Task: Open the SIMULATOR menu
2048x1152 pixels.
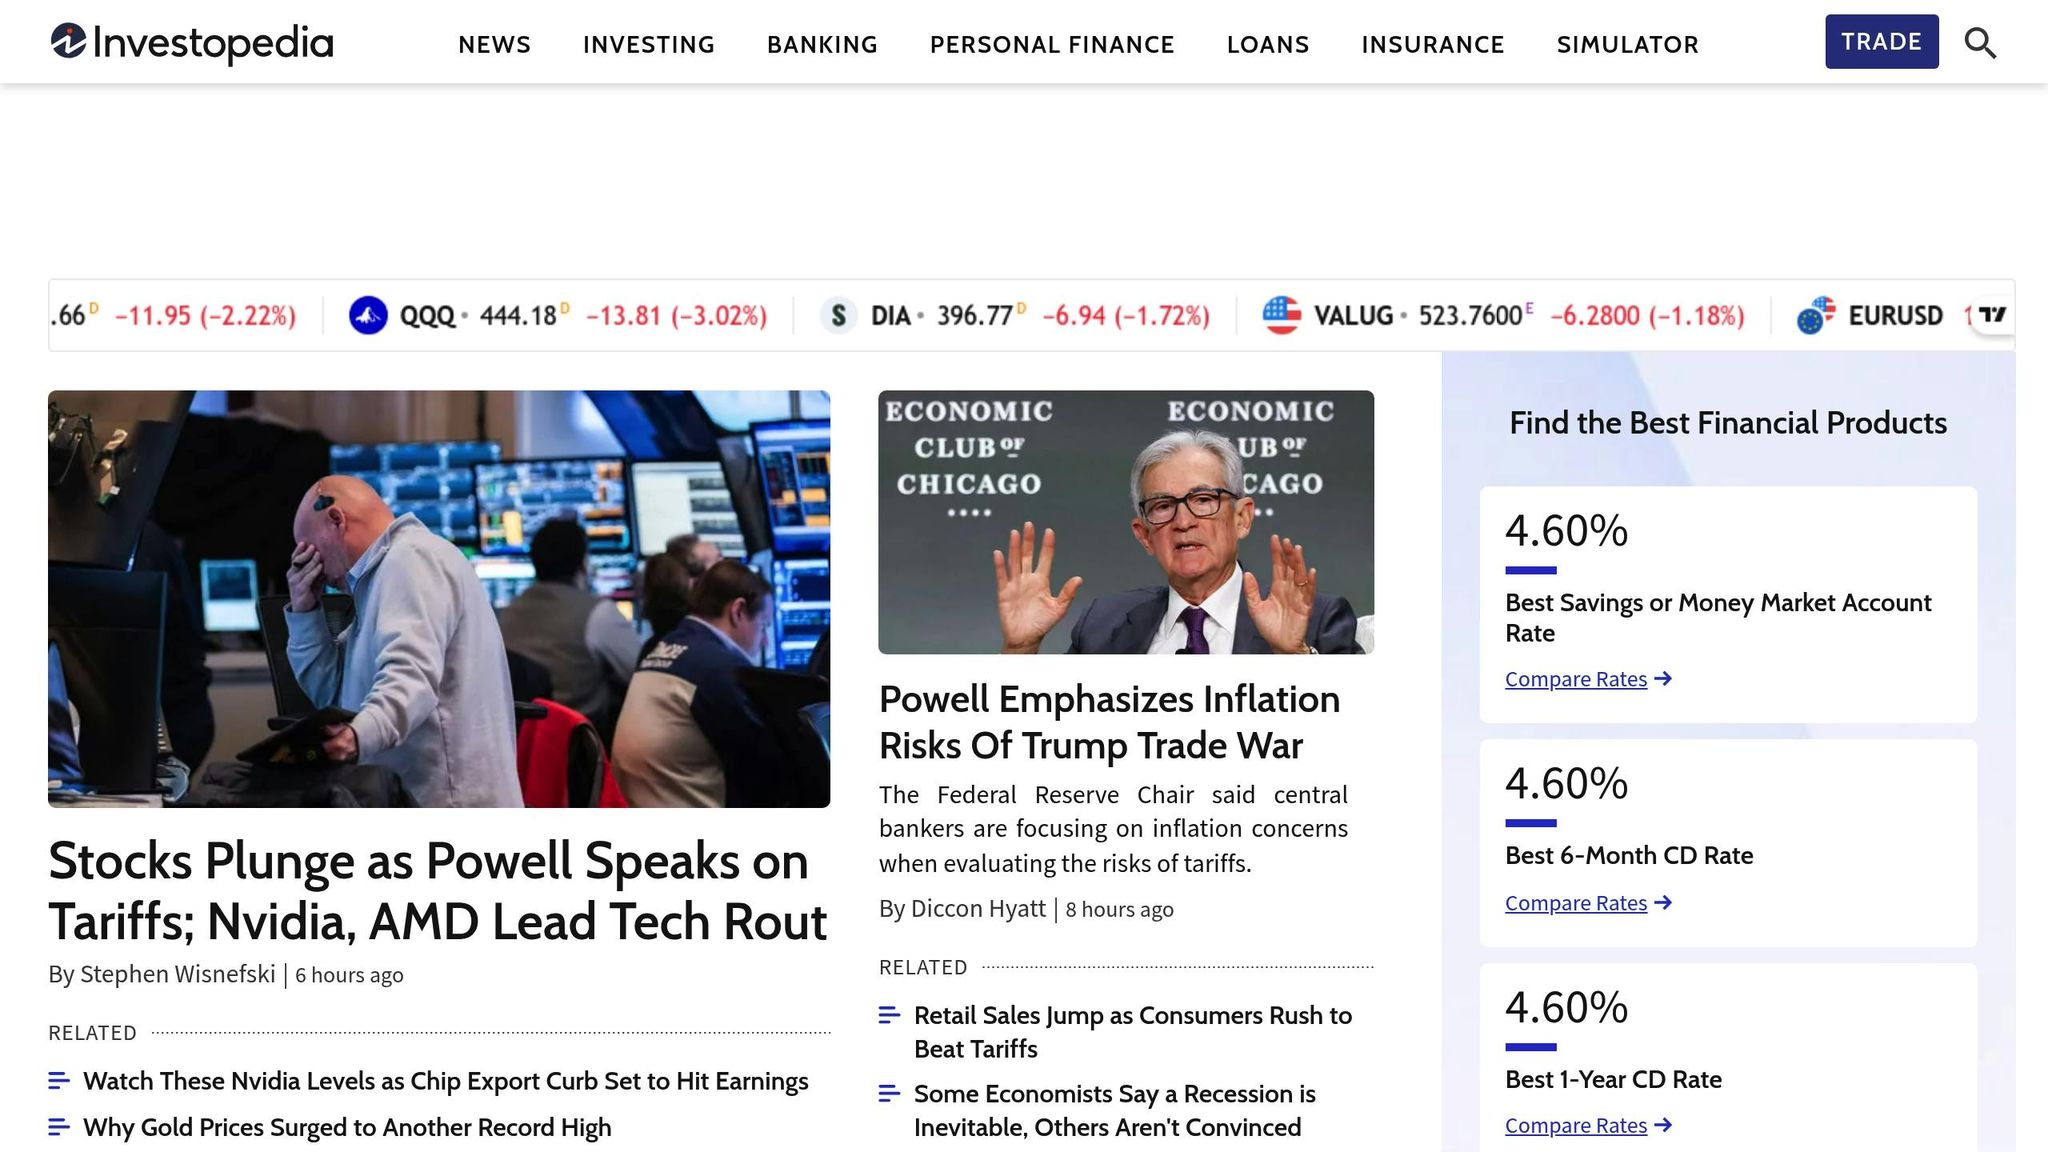Action: tap(1627, 44)
